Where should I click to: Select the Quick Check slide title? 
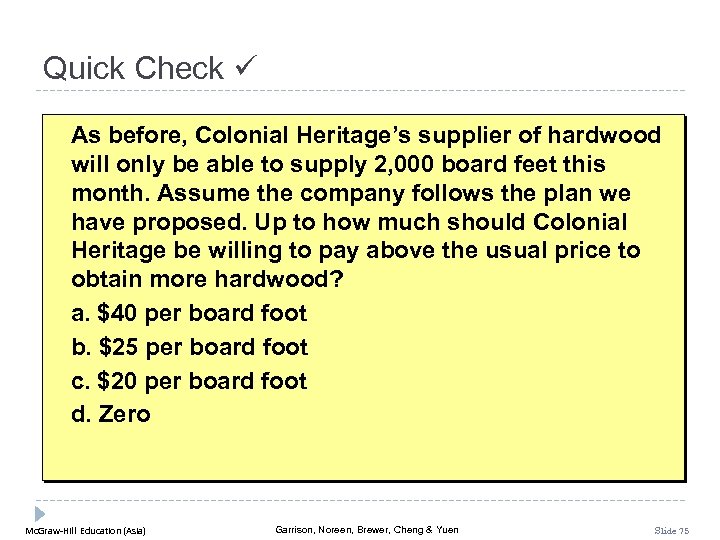(x=133, y=68)
